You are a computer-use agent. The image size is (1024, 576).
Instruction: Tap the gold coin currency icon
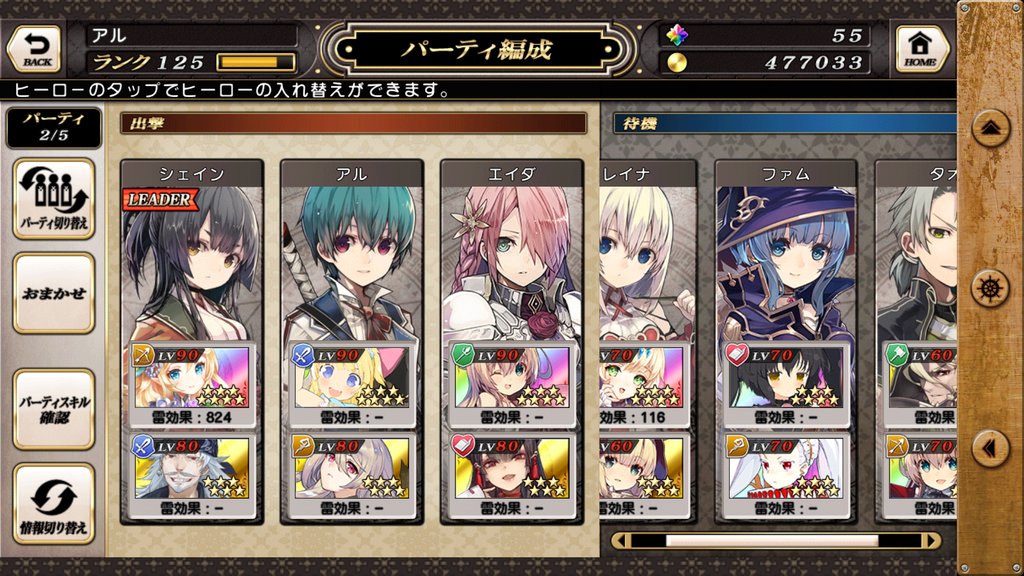[x=677, y=63]
